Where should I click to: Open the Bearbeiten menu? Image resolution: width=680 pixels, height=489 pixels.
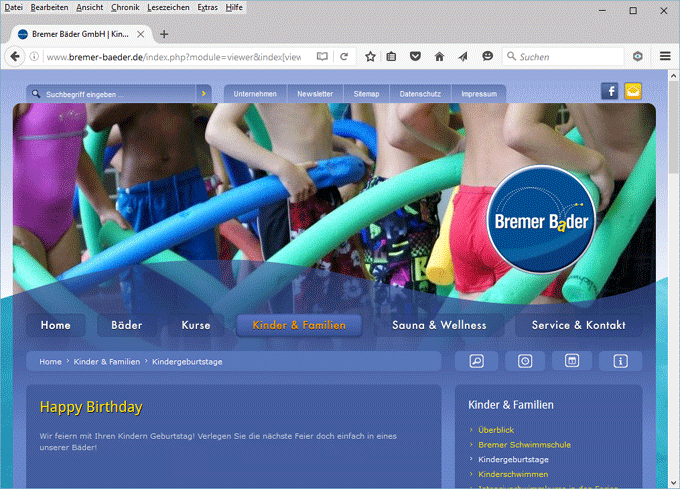click(x=49, y=7)
